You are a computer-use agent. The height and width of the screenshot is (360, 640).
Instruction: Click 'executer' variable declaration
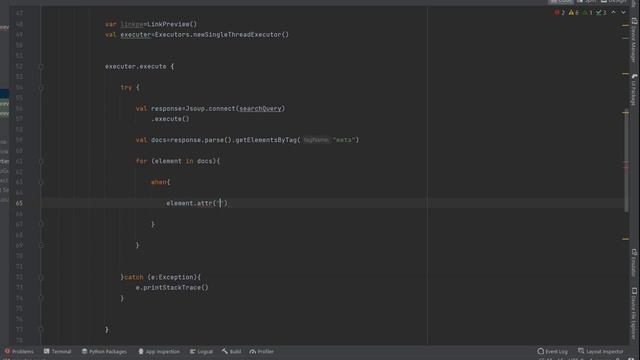pos(136,35)
